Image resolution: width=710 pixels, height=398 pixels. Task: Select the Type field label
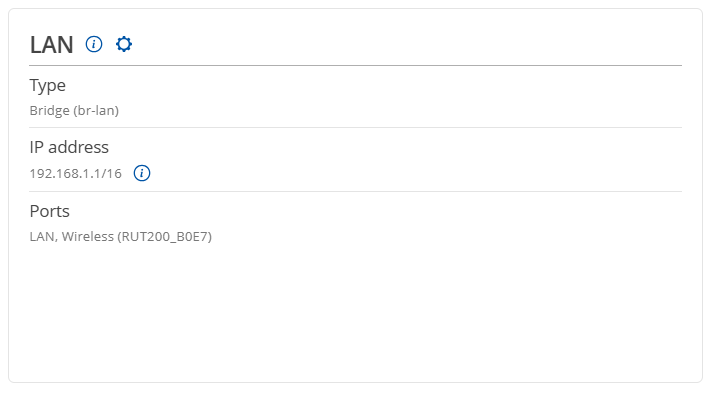(x=48, y=86)
